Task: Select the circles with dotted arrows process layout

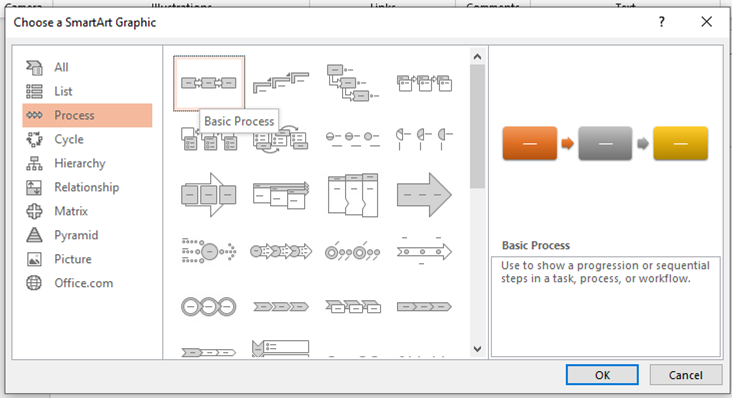Action: (281, 251)
